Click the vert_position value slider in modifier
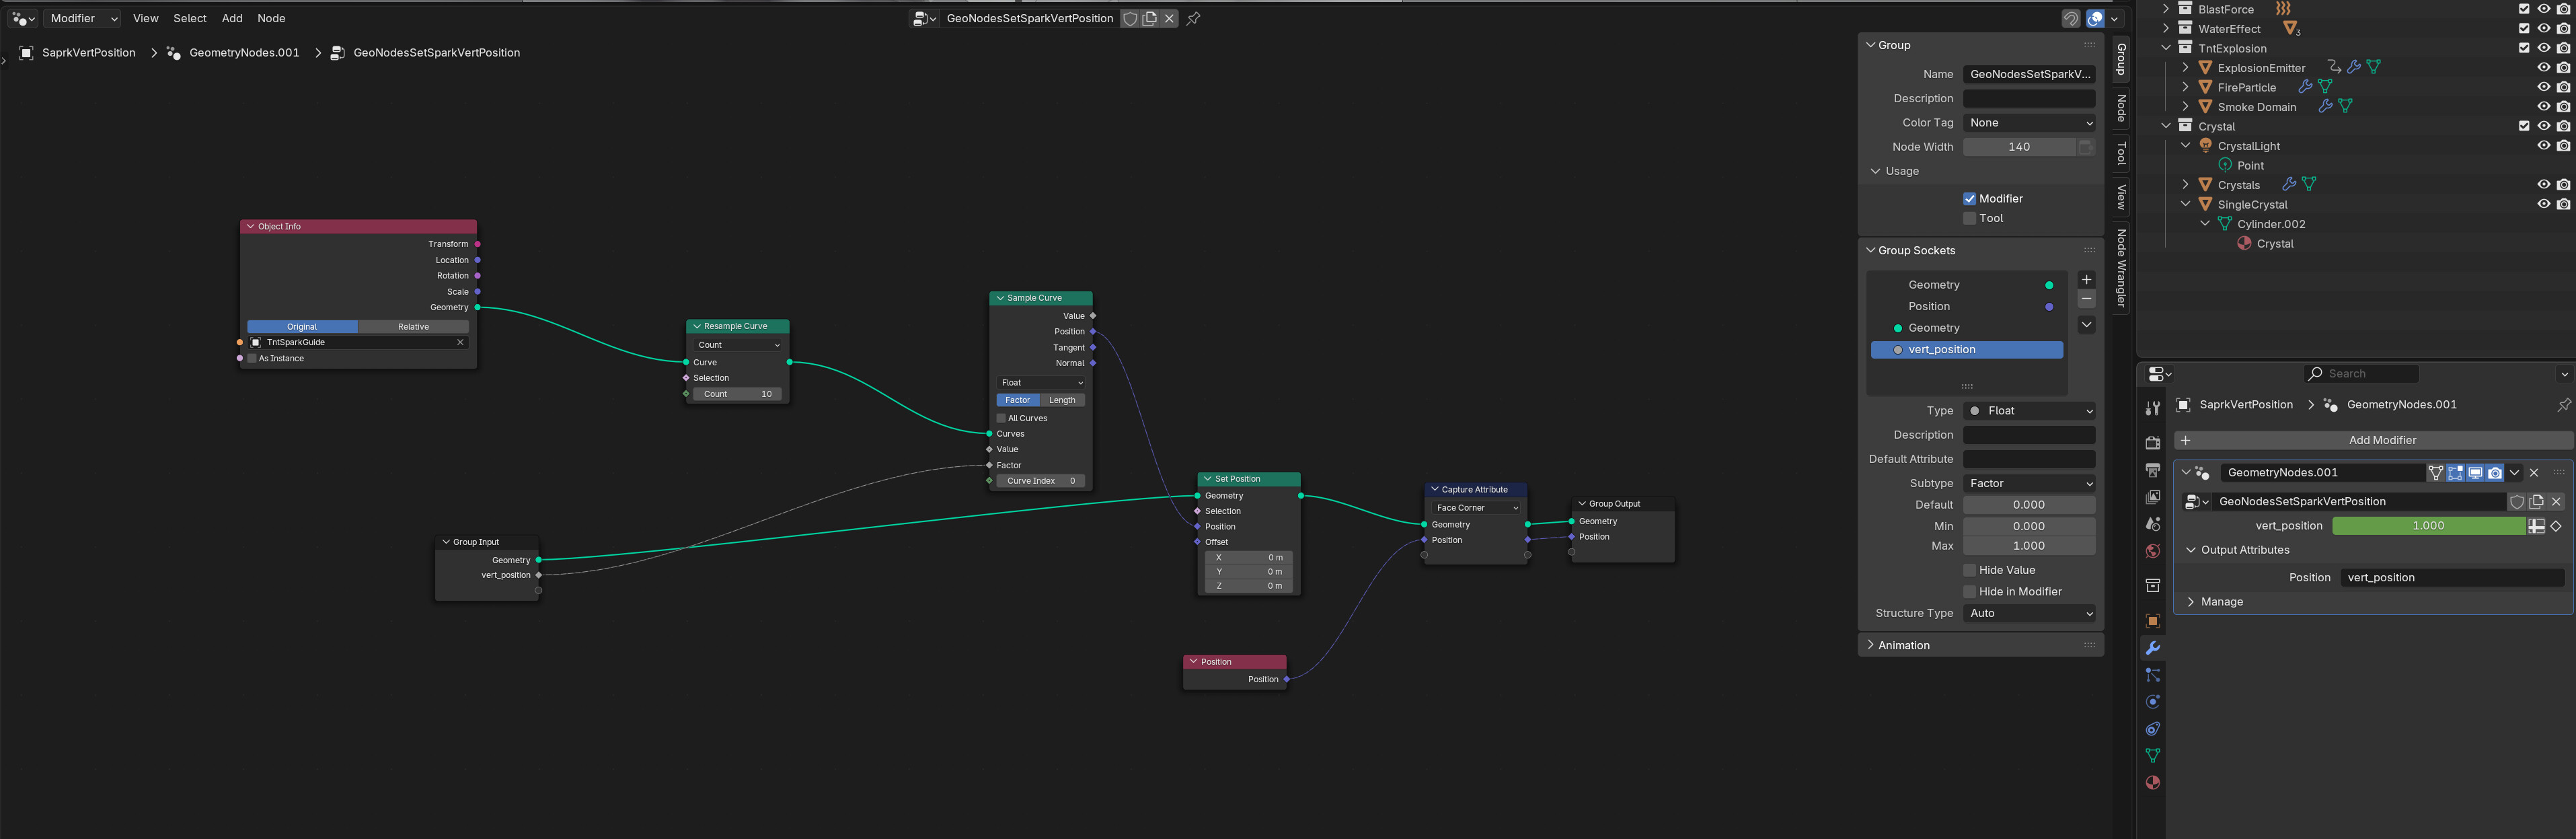Viewport: 2576px width, 839px height. (2428, 526)
